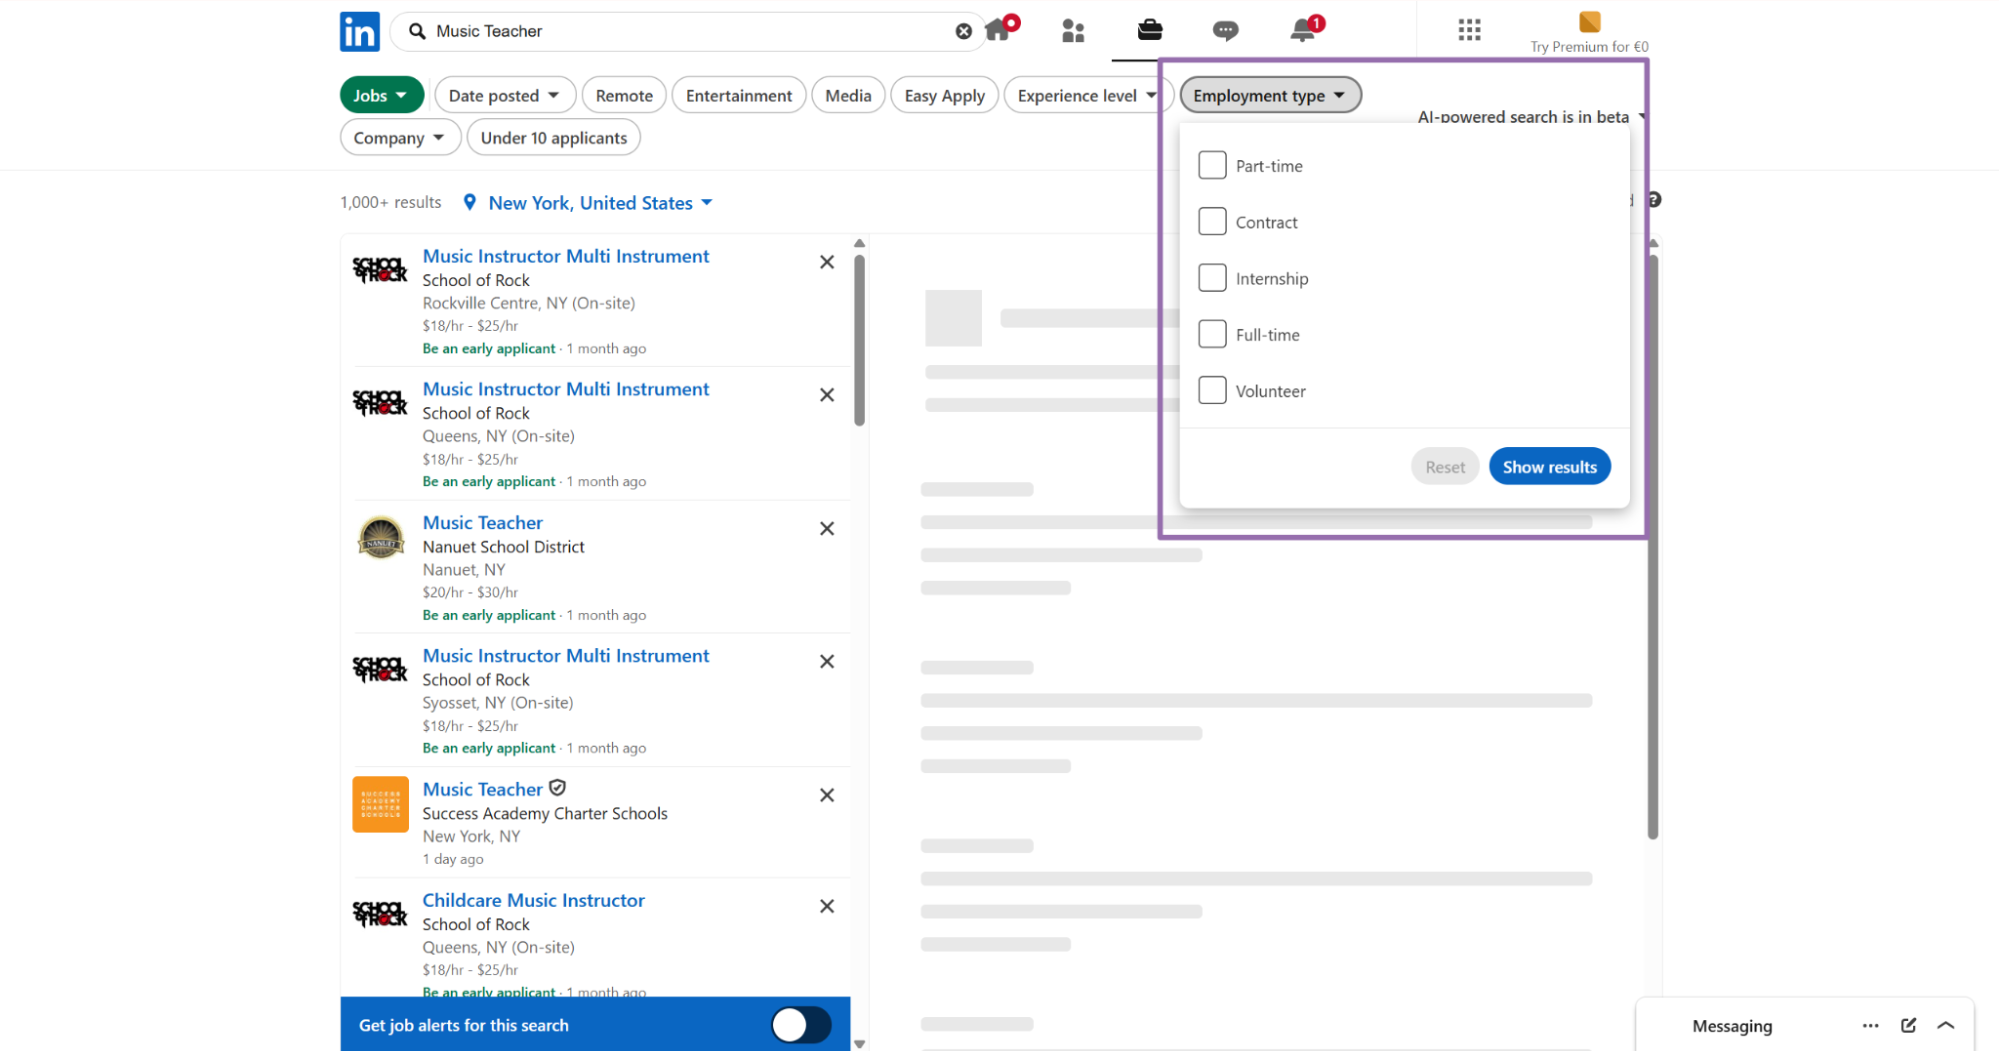Open the Date posted dropdown
This screenshot has width=1999, height=1052.
504,95
